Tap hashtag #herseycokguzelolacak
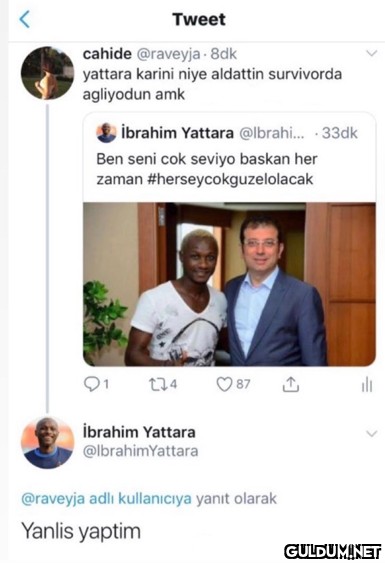 [230, 179]
